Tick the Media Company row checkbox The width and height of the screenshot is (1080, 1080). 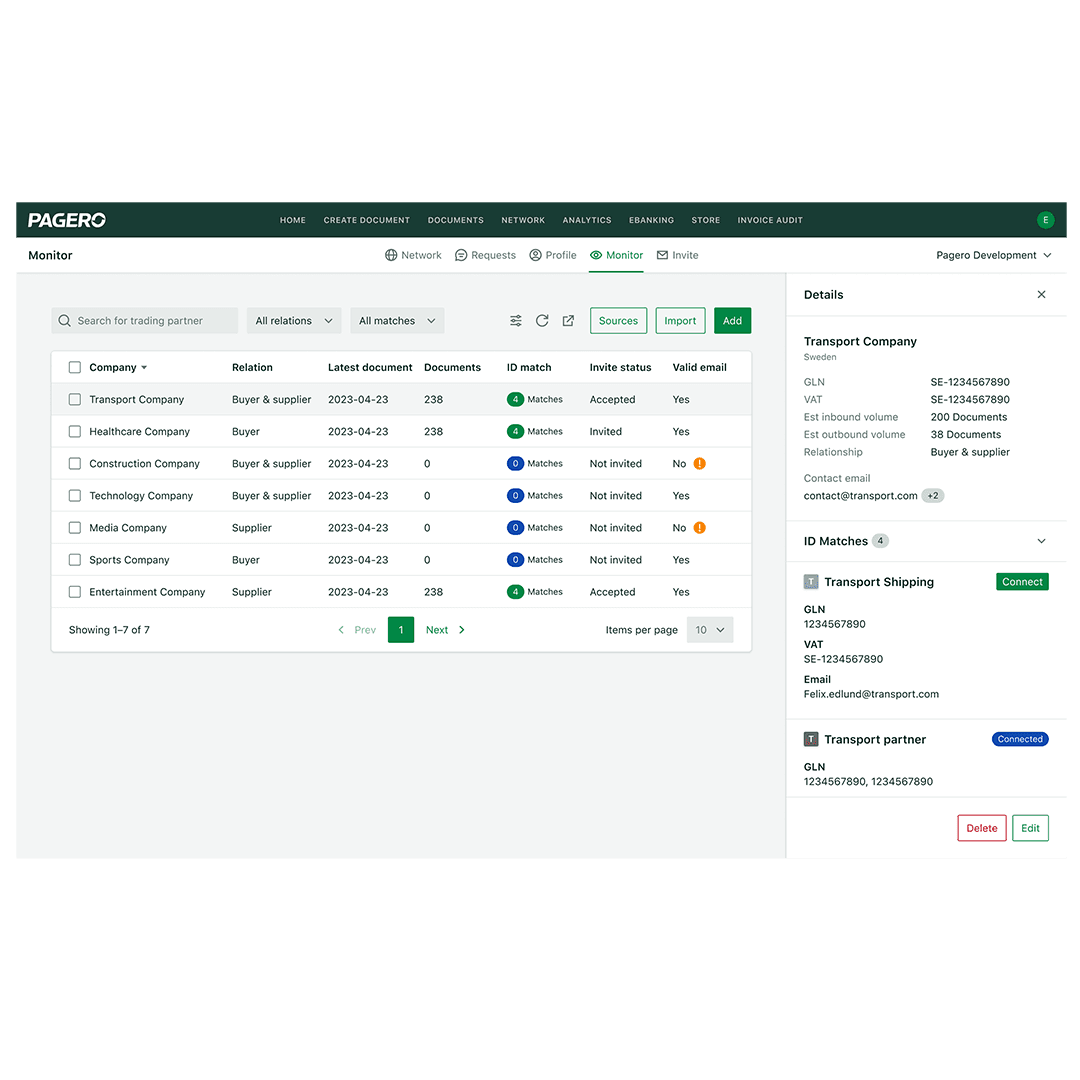tap(74, 527)
